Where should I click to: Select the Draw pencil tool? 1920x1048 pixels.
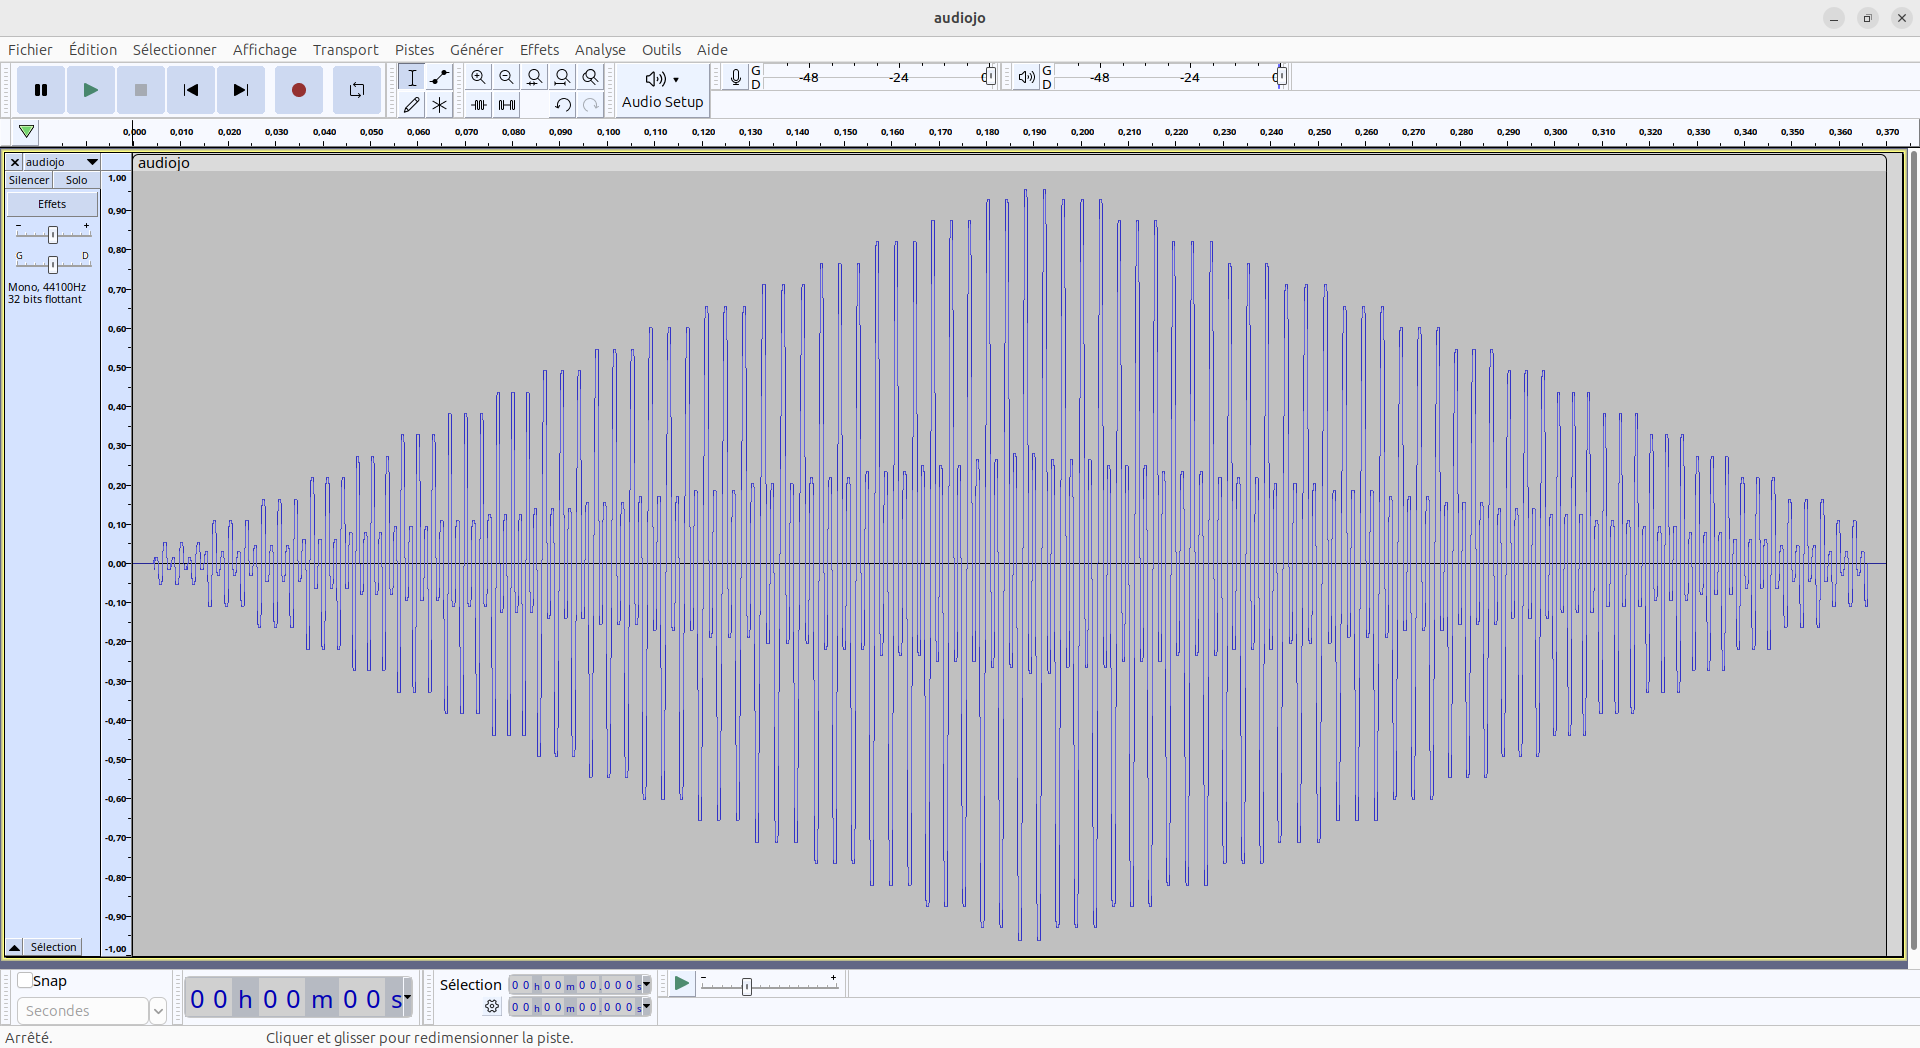click(x=411, y=105)
